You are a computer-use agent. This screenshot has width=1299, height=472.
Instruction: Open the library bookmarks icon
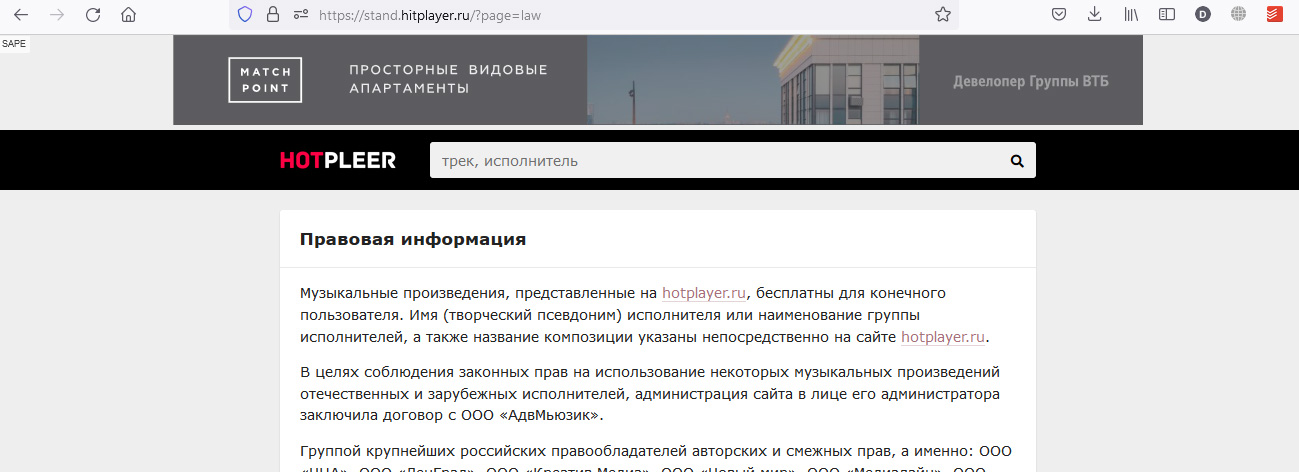coord(1131,15)
